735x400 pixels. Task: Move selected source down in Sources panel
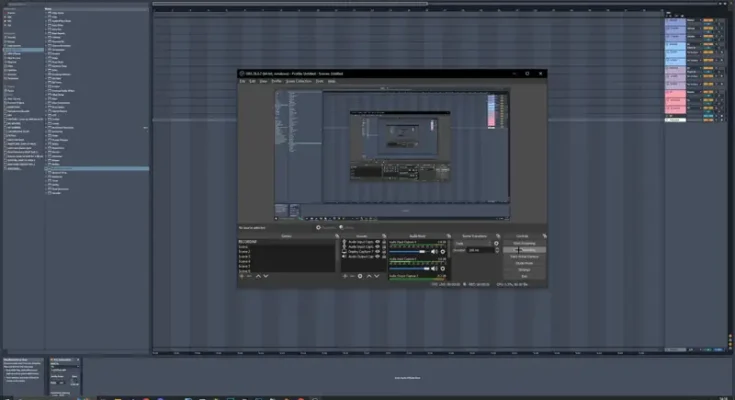[x=376, y=277]
